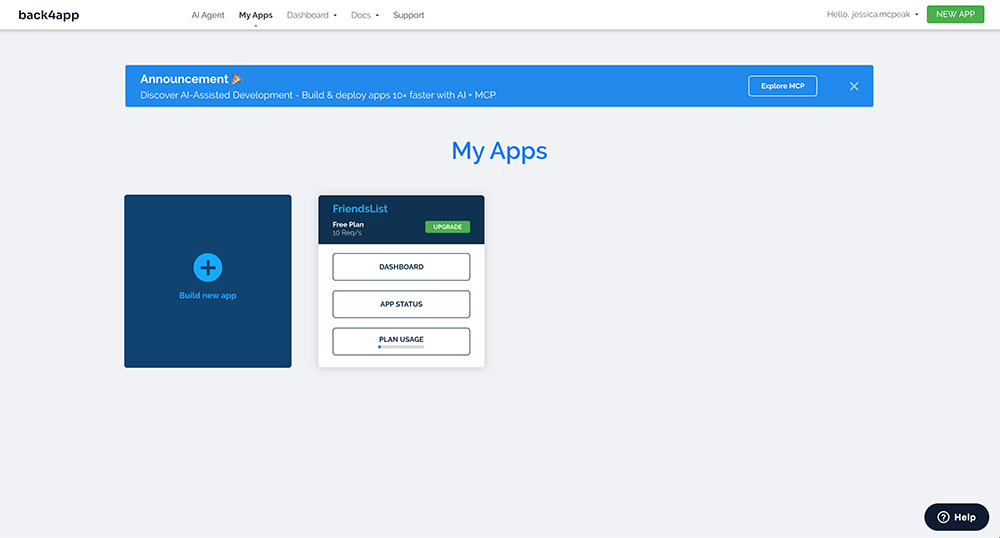This screenshot has height=538, width=1000.
Task: Click the Build new app label
Action: pos(208,295)
